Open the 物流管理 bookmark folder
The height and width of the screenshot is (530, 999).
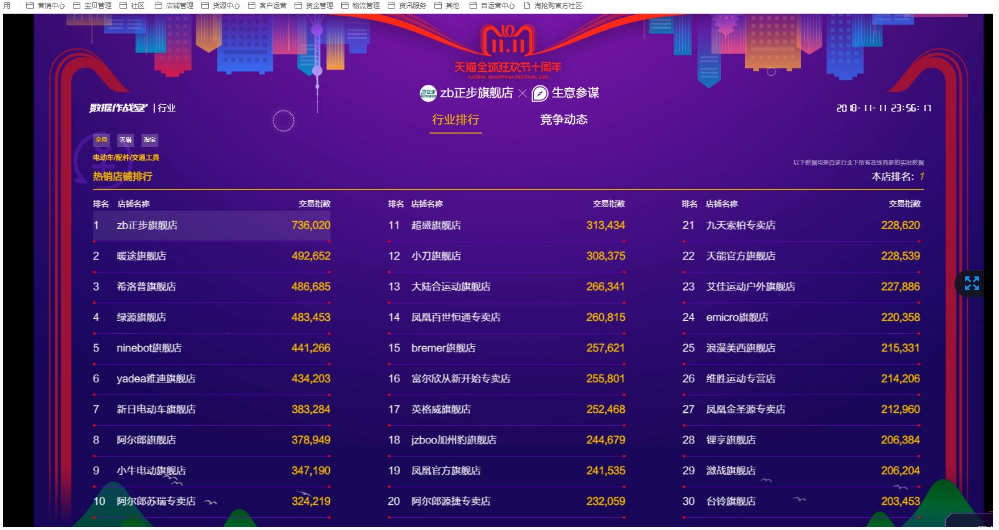360,5
